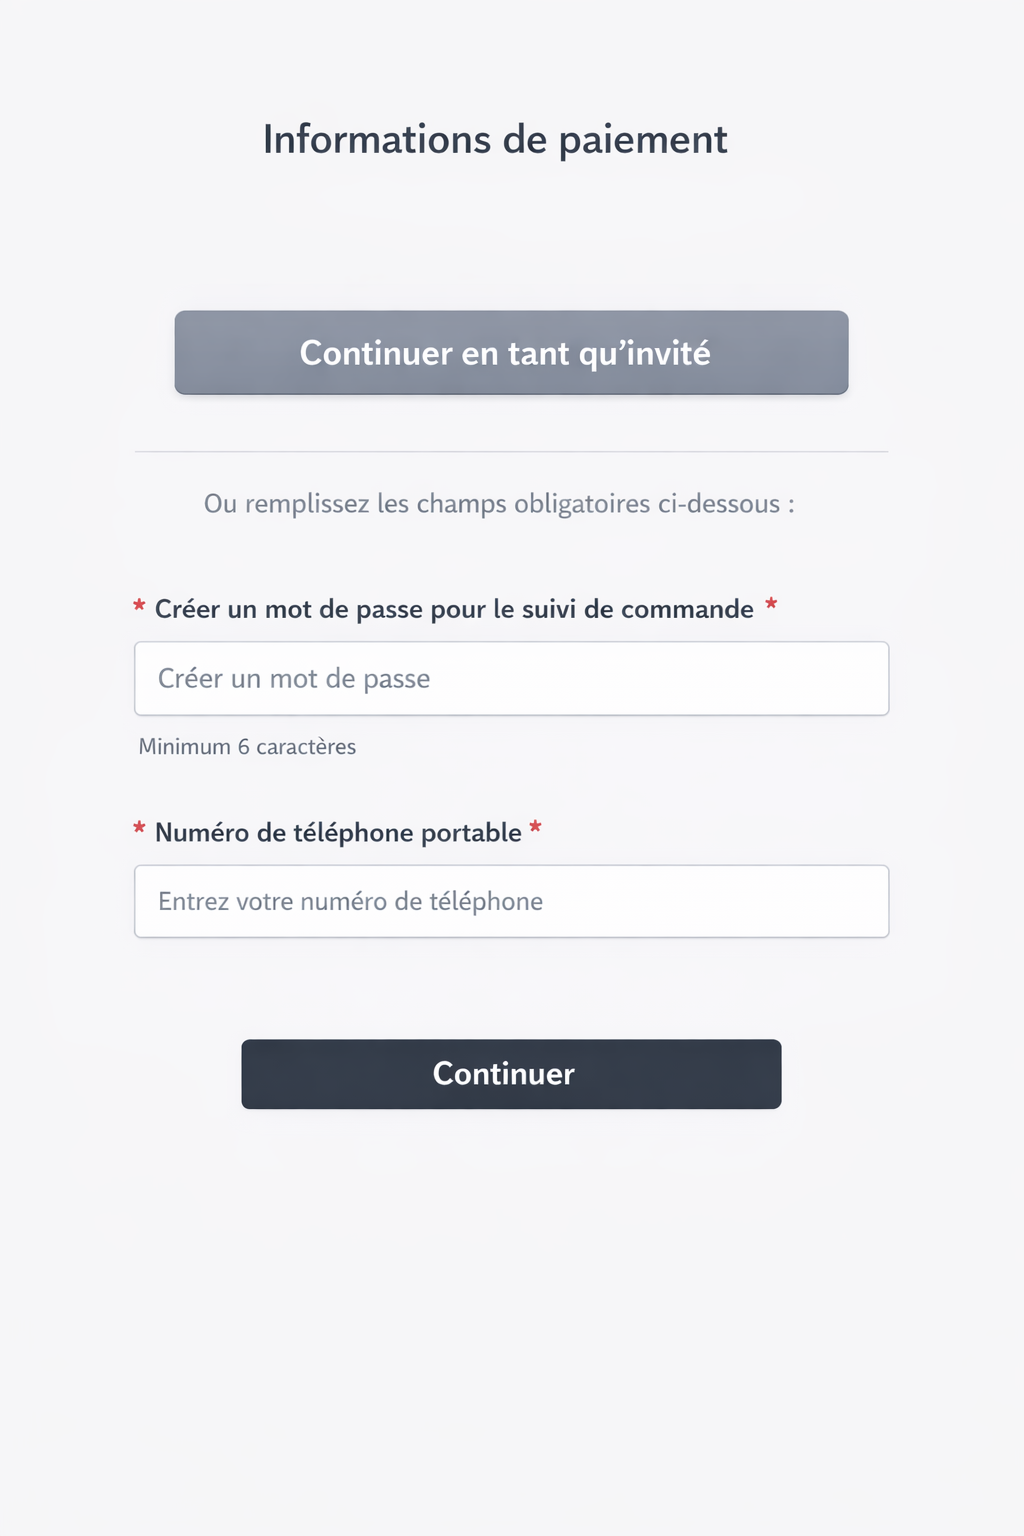Click the red asterisk before 'Créer un mot'
This screenshot has height=1536, width=1024.
click(139, 608)
